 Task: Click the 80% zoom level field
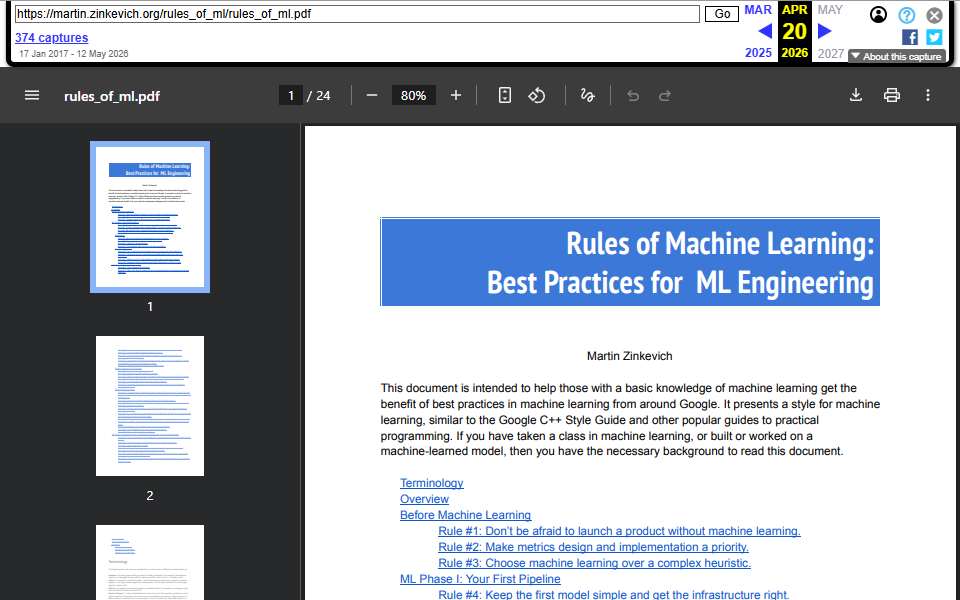point(413,96)
